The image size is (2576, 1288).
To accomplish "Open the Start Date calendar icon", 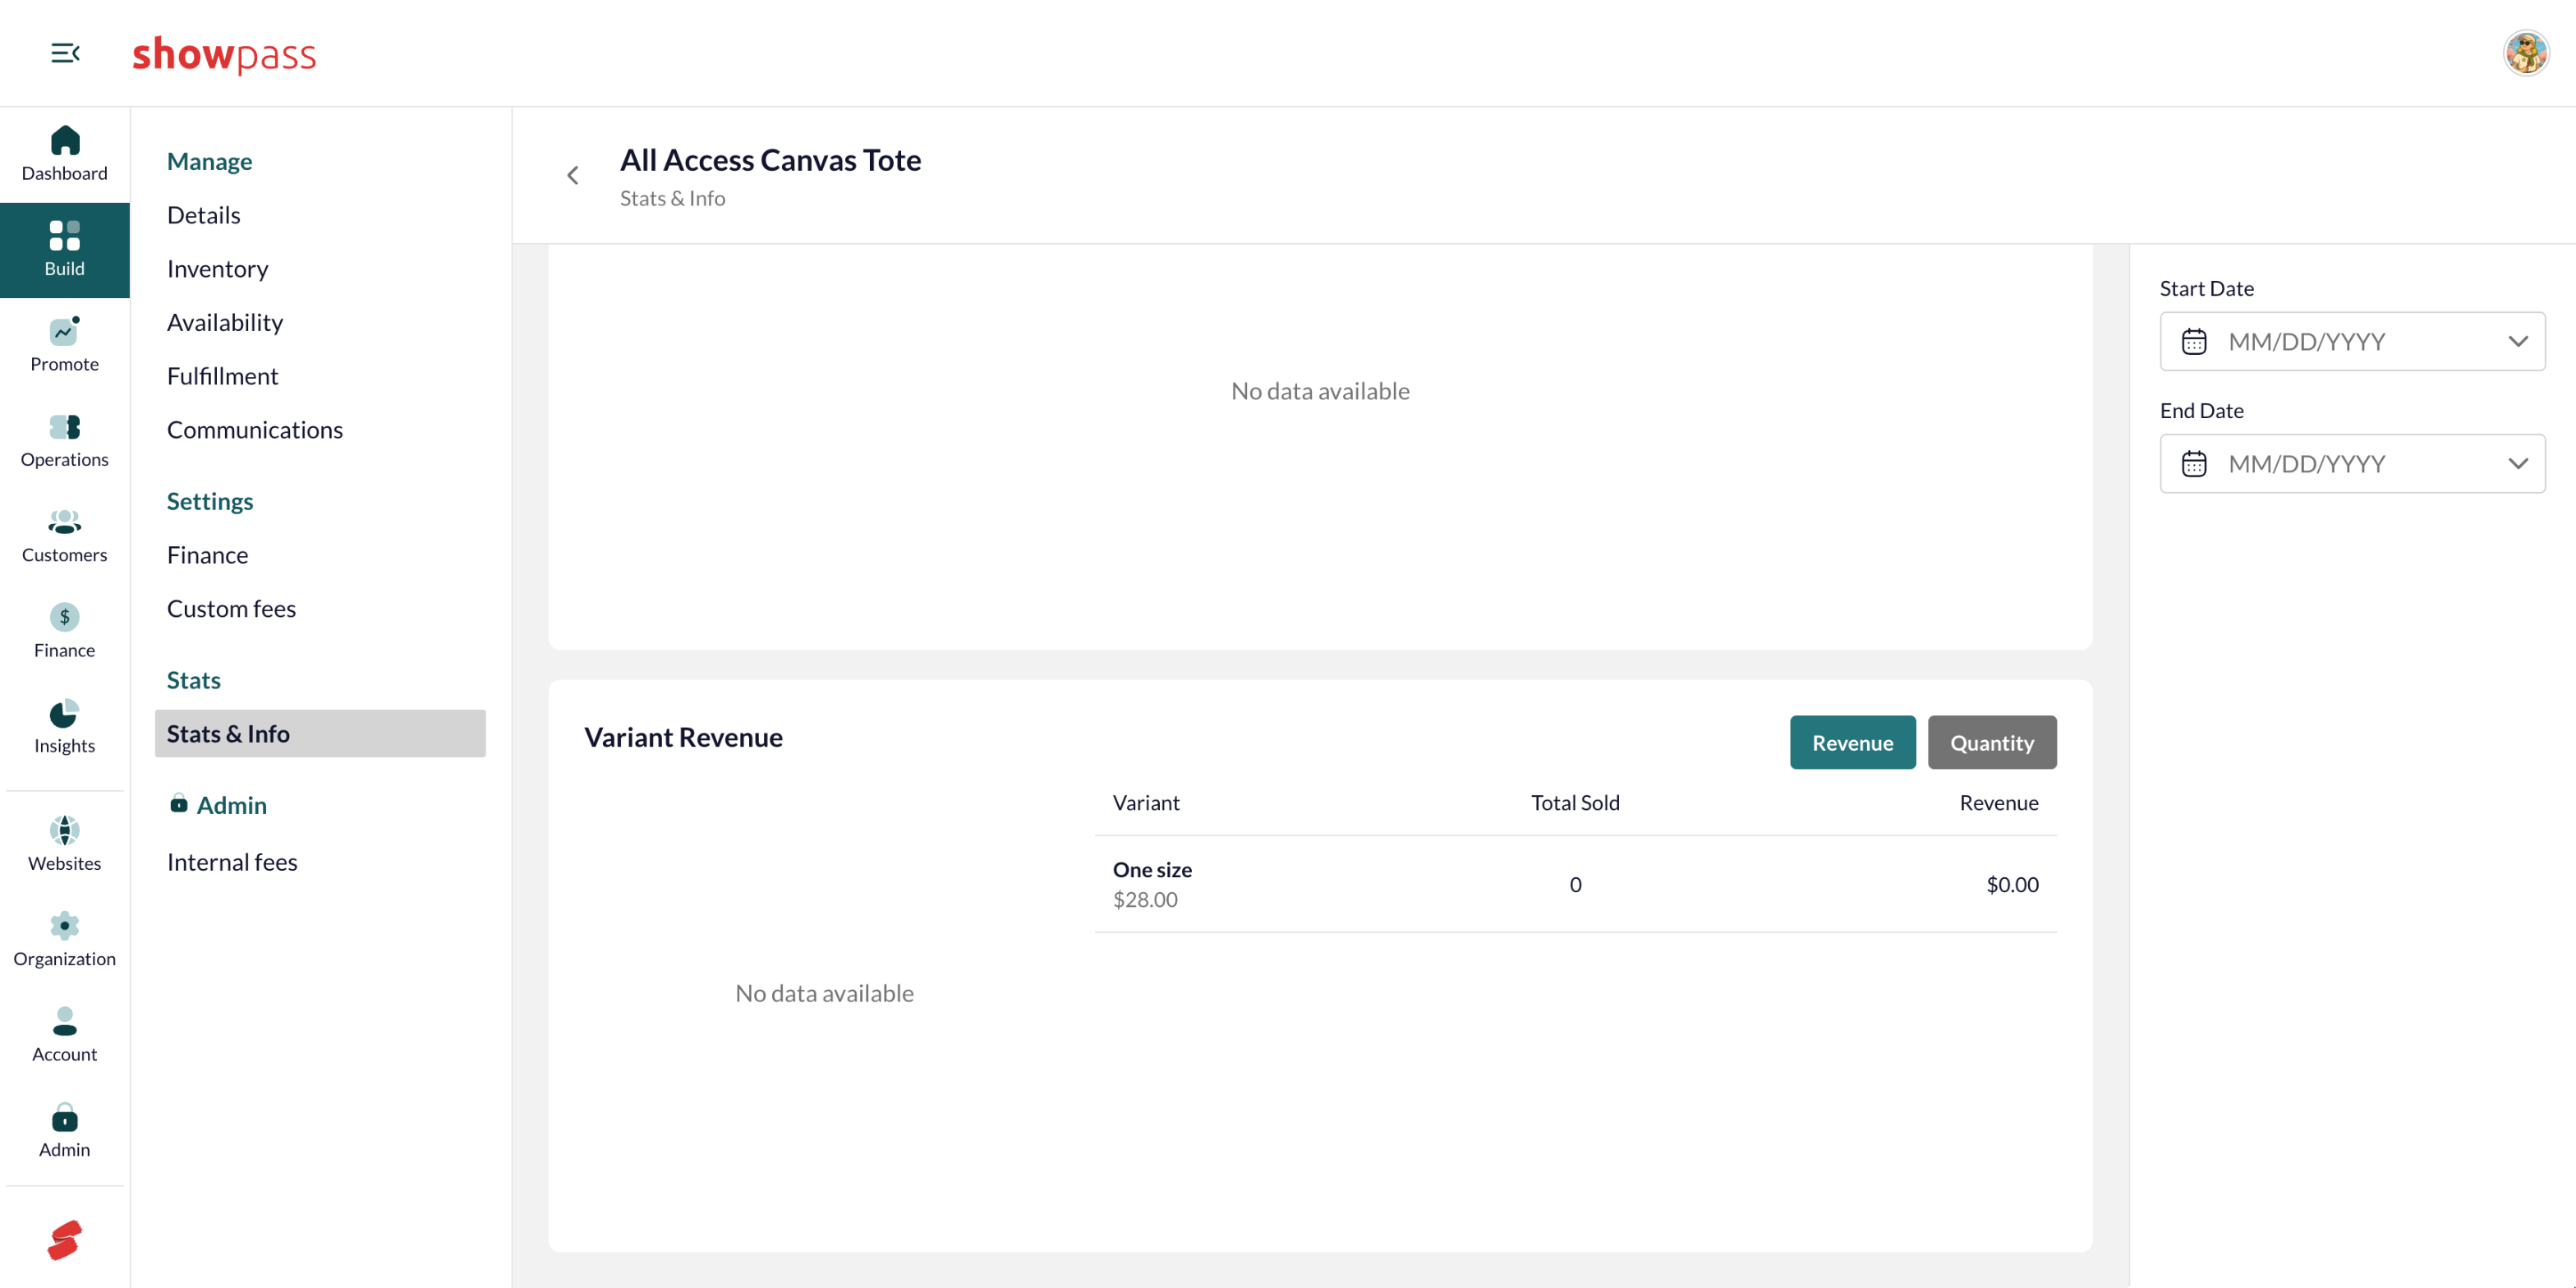I will (x=2193, y=342).
